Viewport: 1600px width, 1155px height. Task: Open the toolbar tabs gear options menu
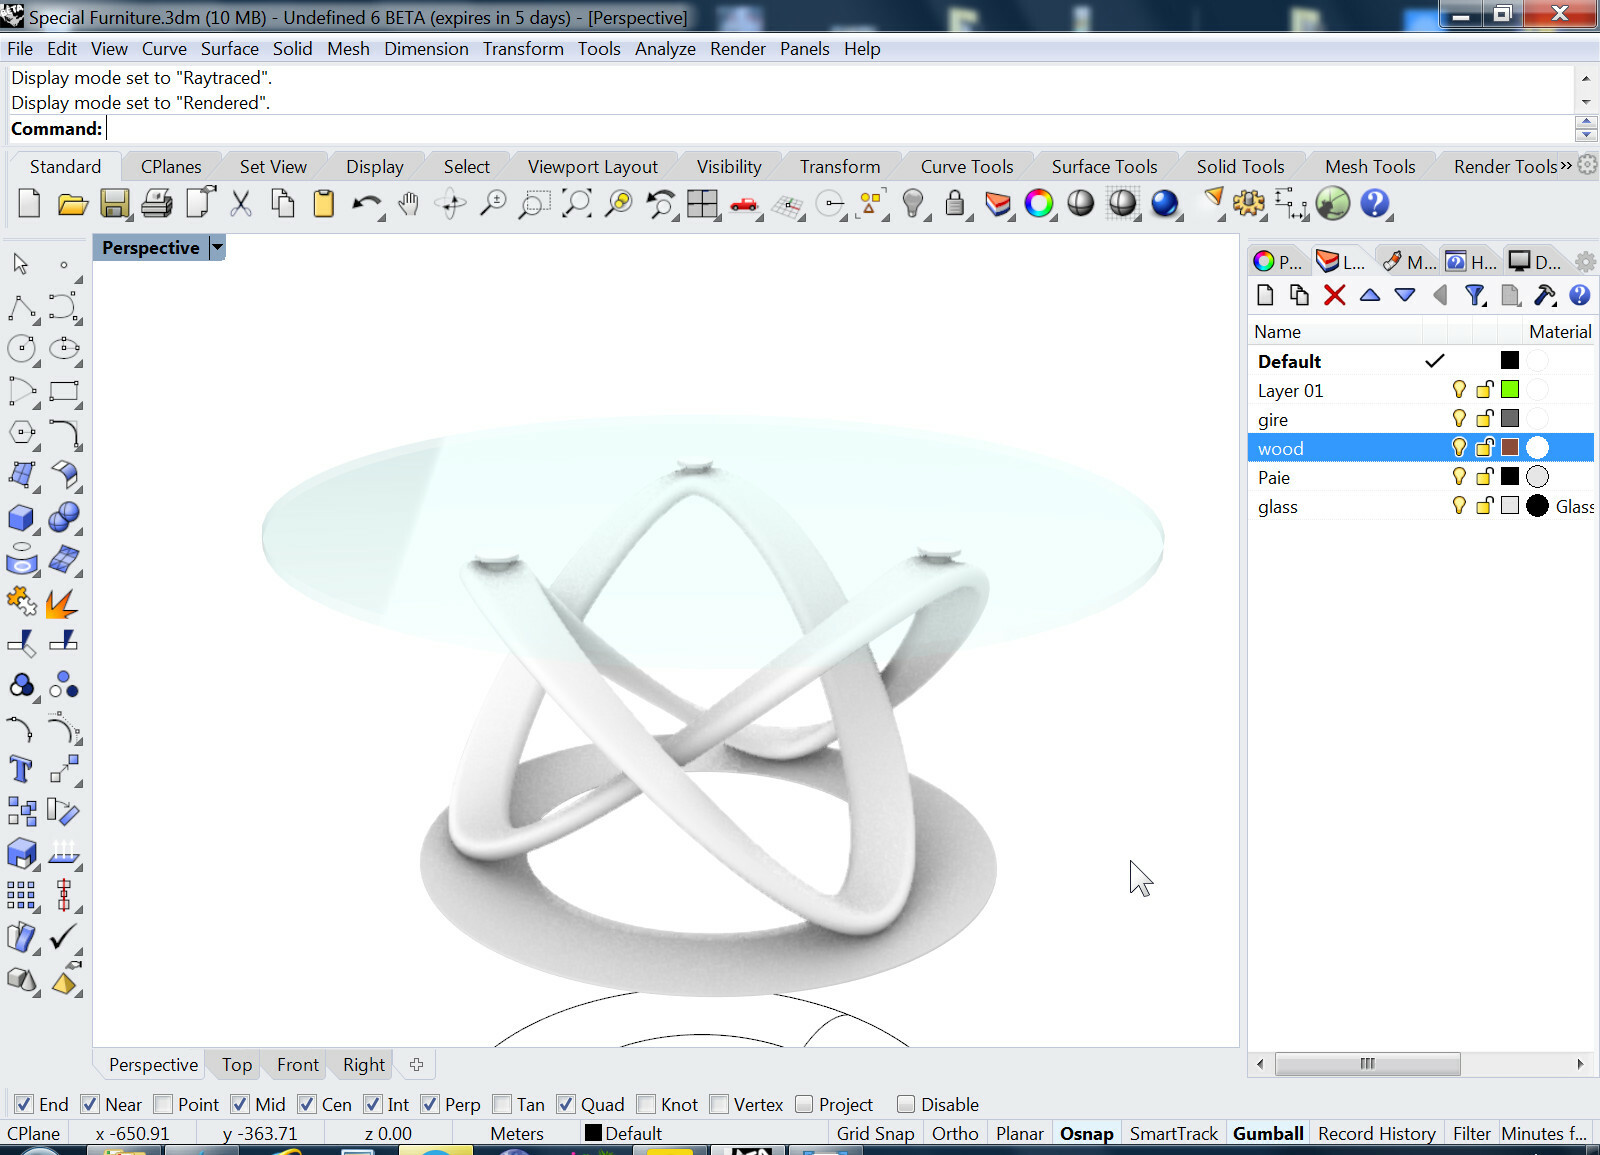coord(1587,165)
